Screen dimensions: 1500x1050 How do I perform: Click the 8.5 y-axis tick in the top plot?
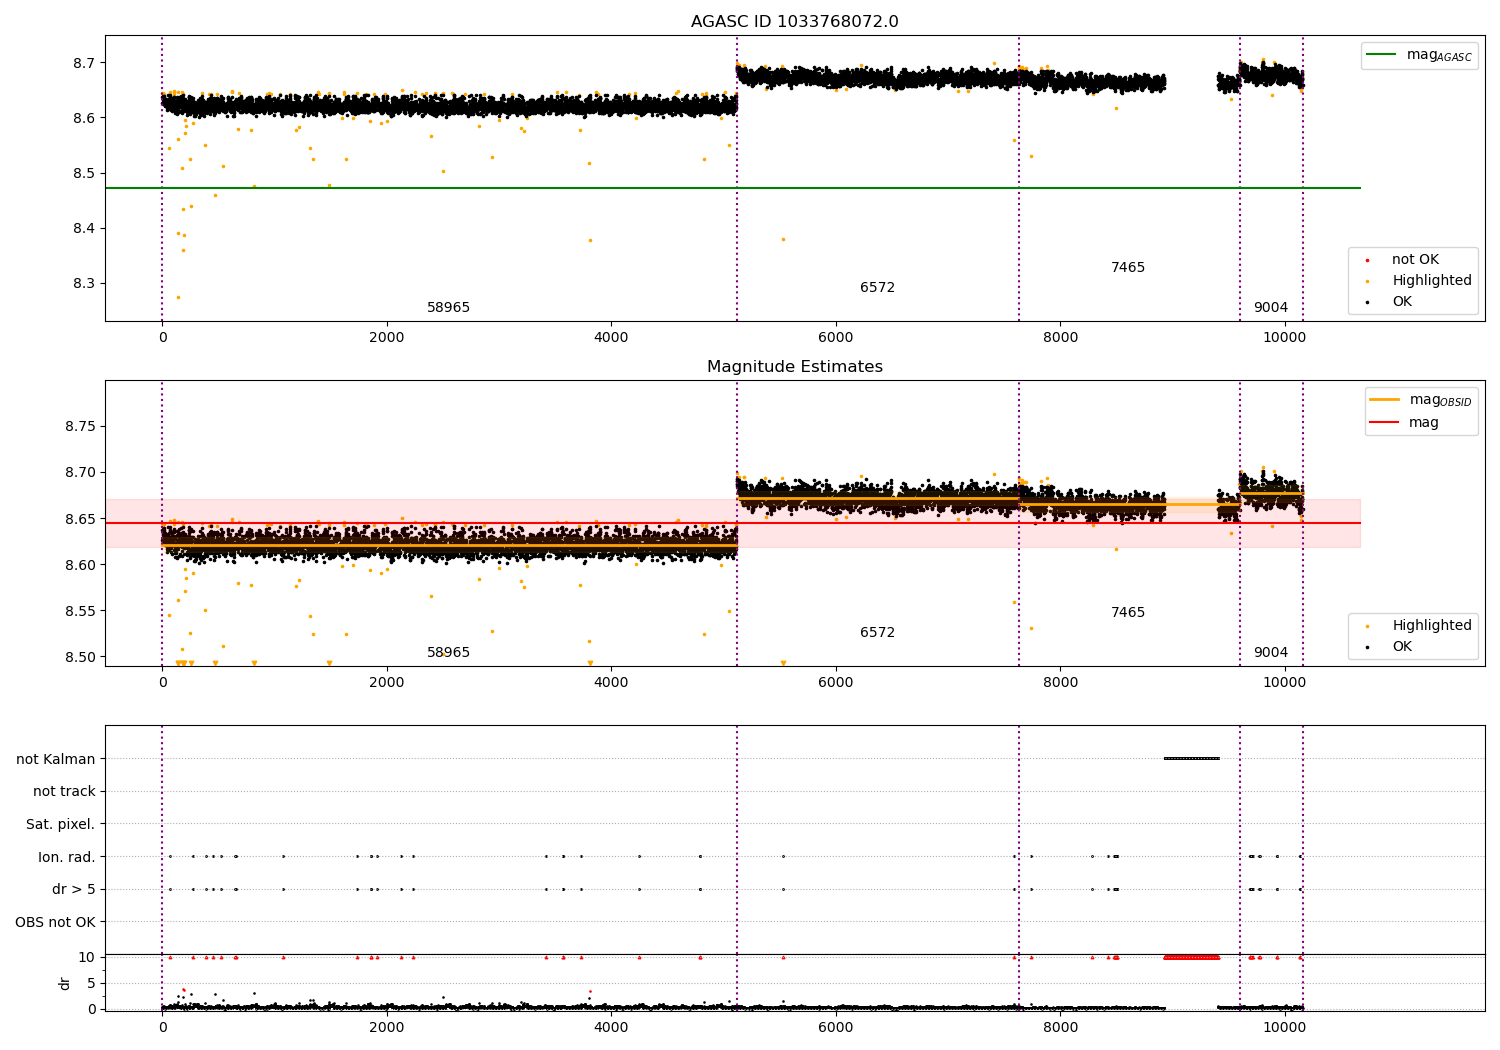point(84,173)
